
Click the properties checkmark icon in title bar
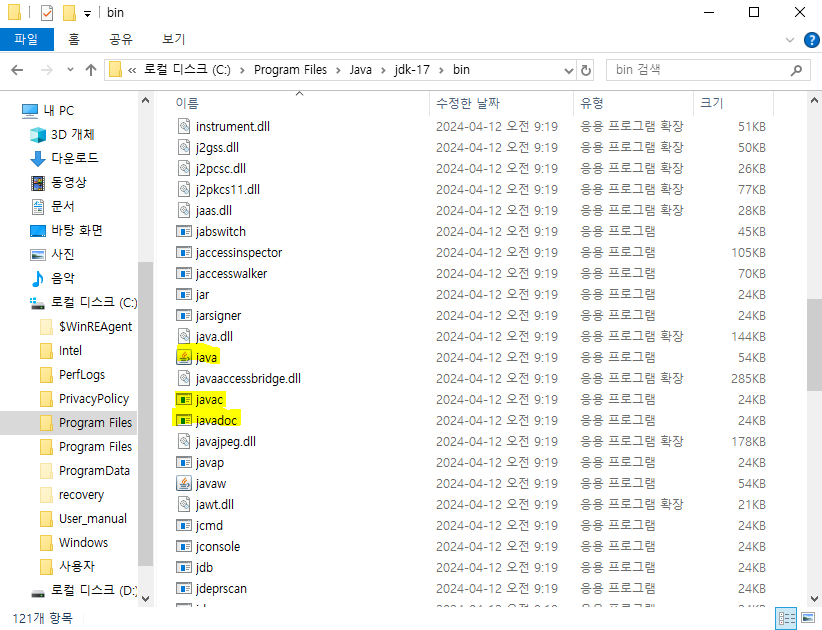tap(47, 13)
